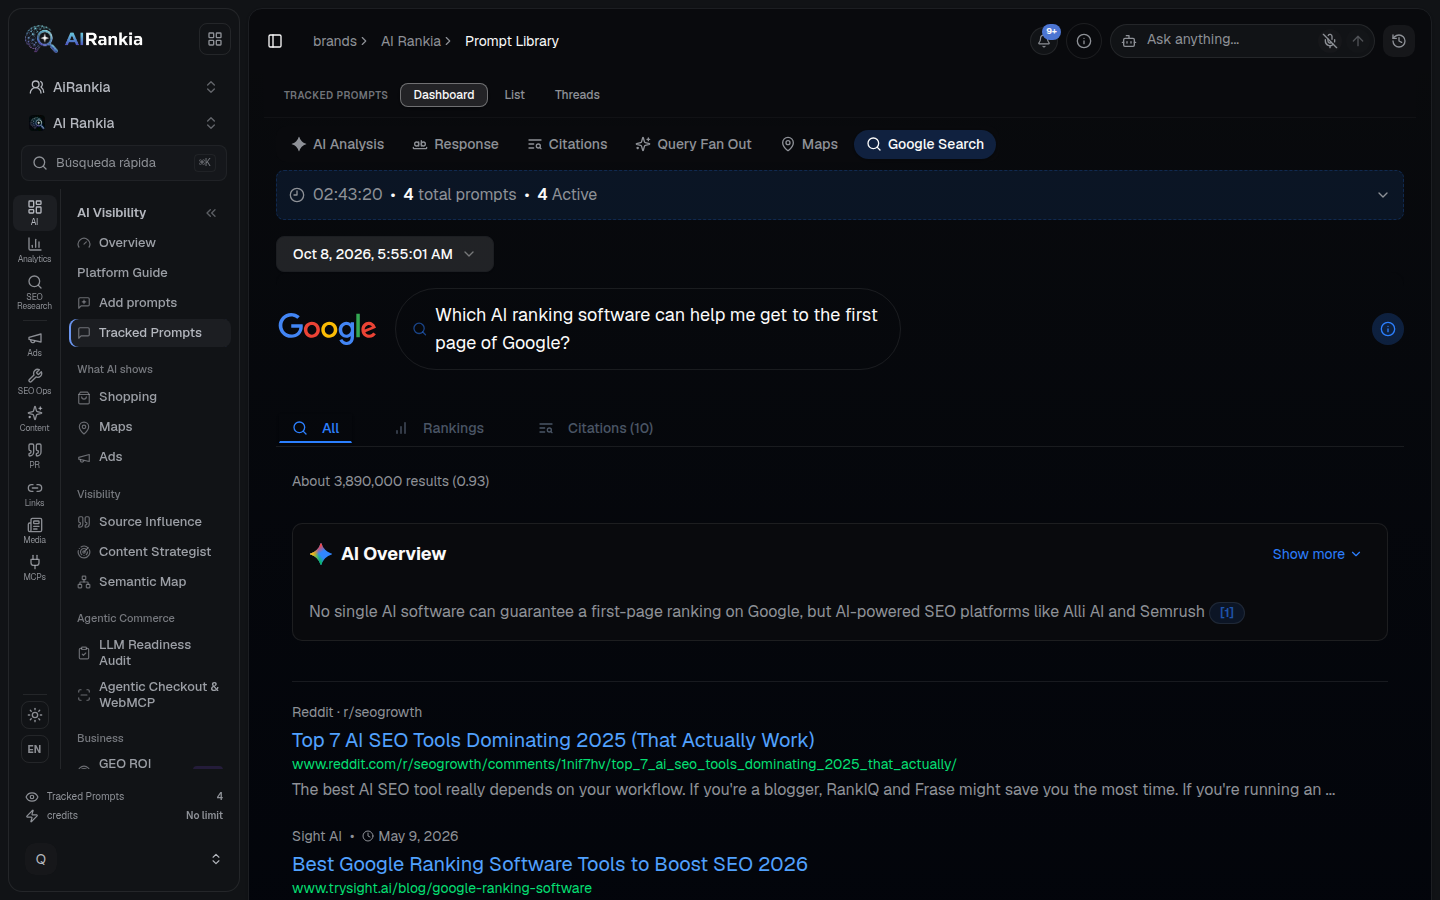Open Citations (10) results tab
1440x900 pixels.
[596, 428]
